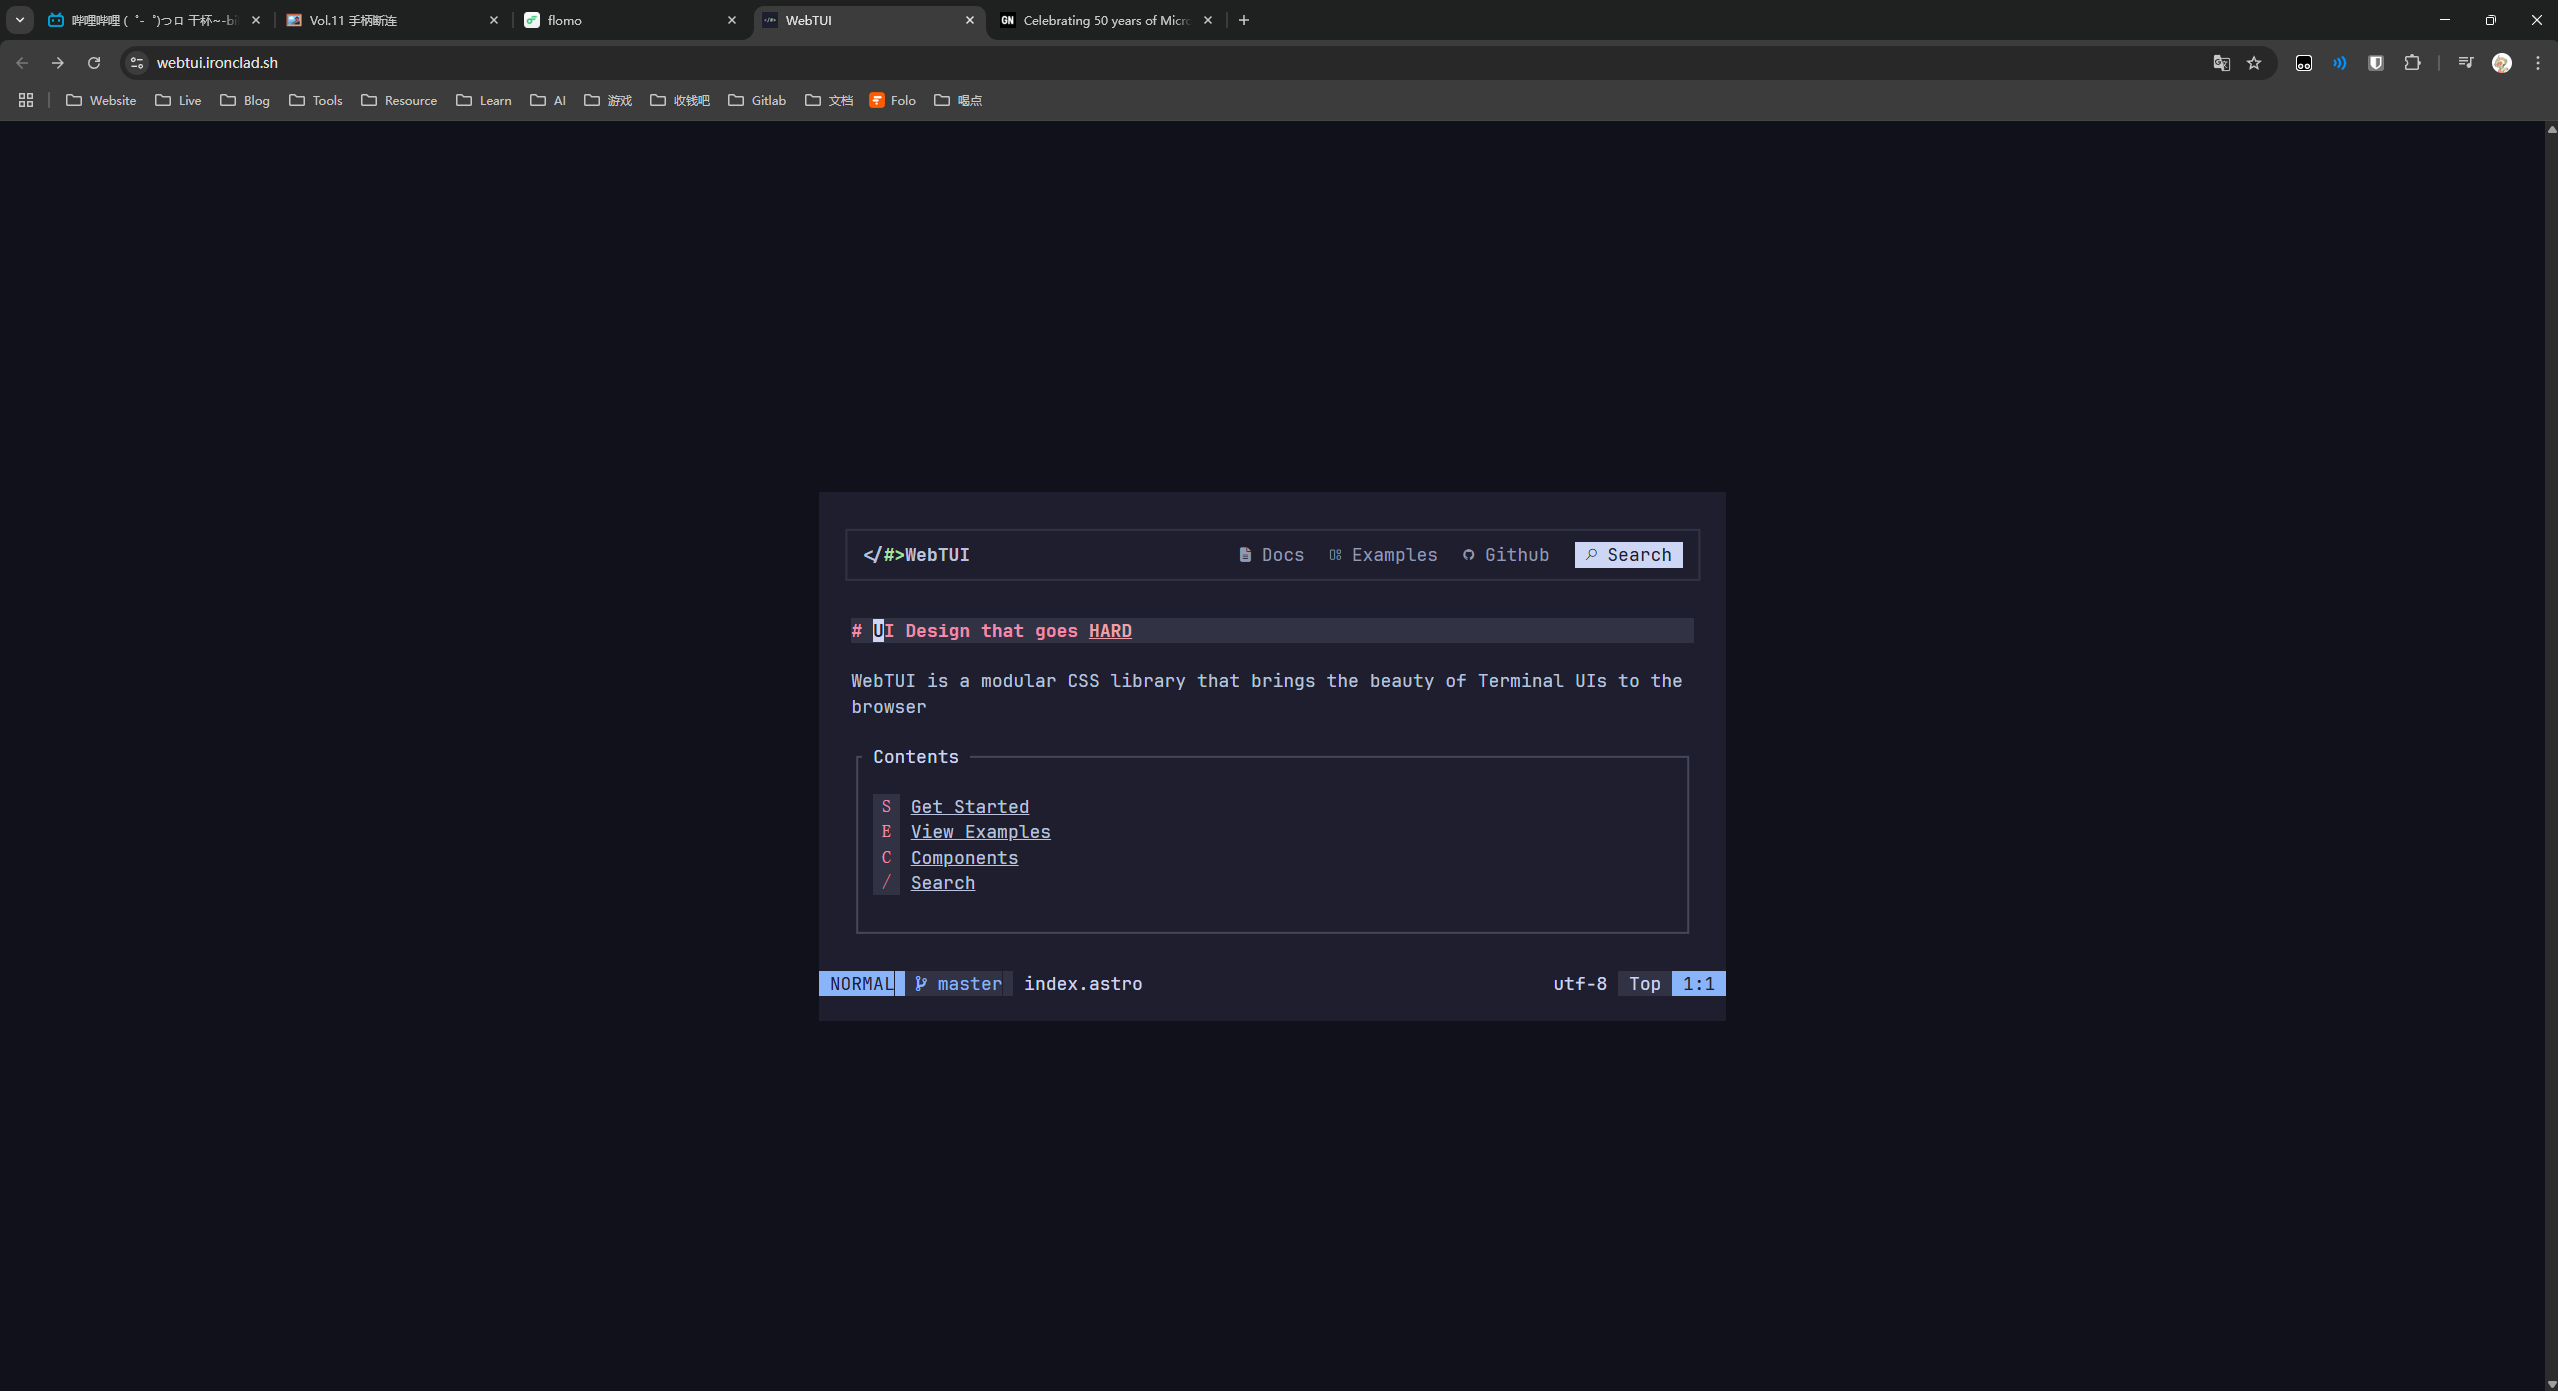Open the Extensions puzzle-piece icon

click(x=2412, y=63)
